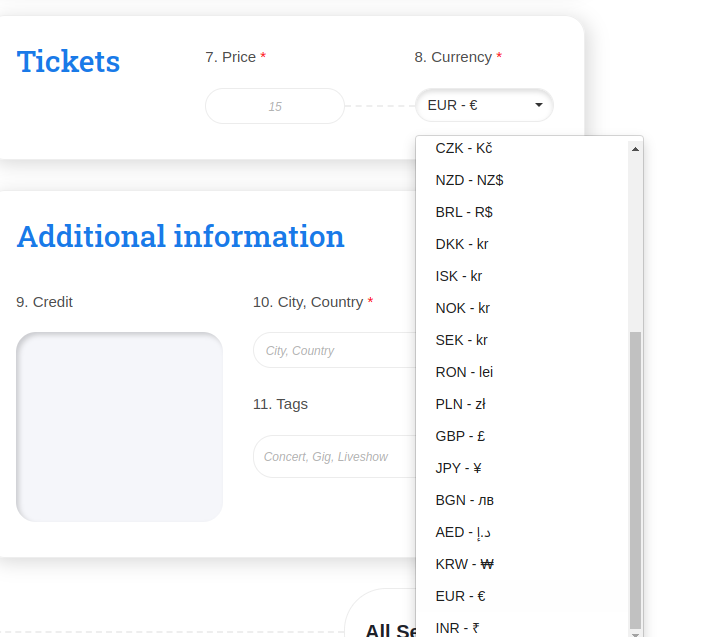708x637 pixels.
Task: Choose KRW - ₩ from the list
Action: [x=465, y=564]
